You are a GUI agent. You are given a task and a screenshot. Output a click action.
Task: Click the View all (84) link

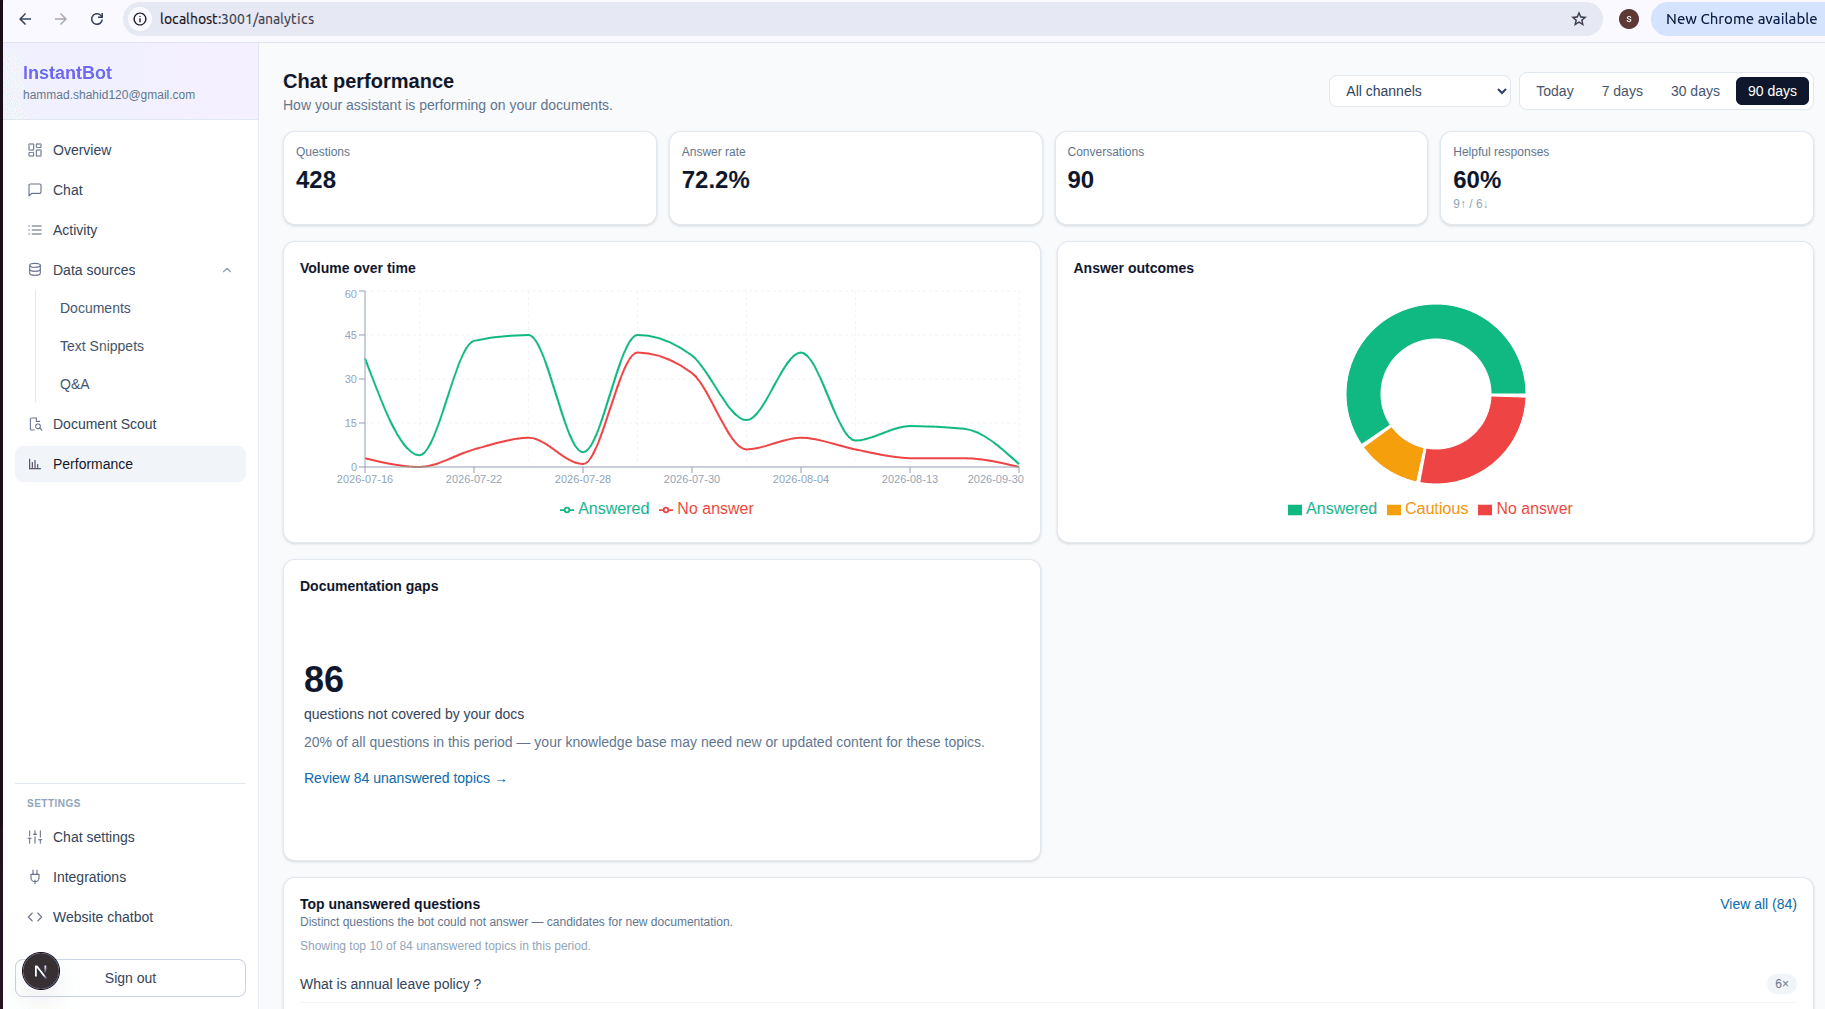coord(1758,904)
